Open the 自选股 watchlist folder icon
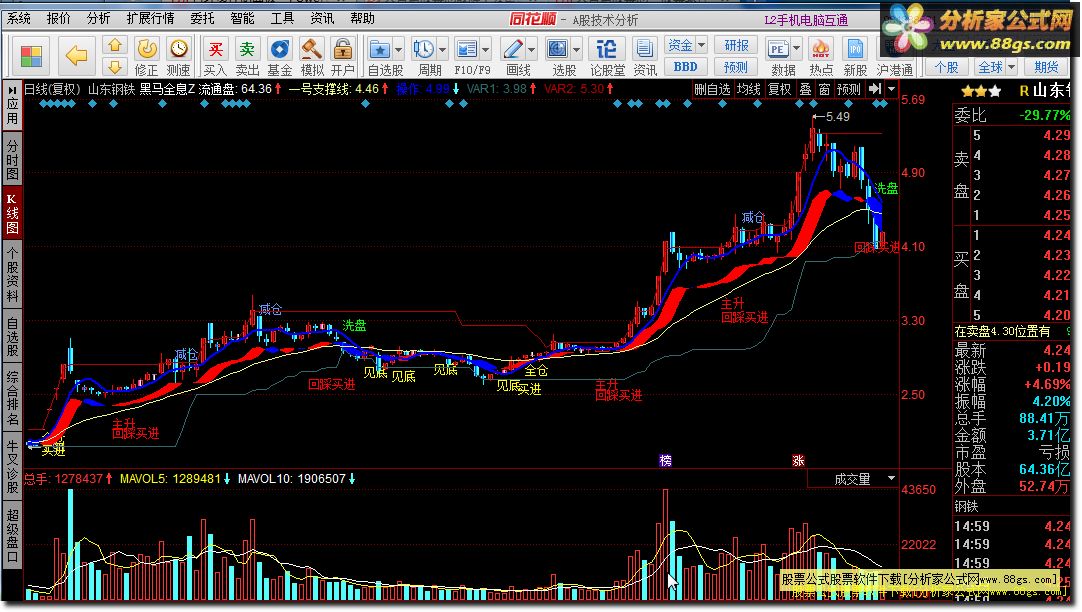The image size is (1082, 612). coord(380,49)
